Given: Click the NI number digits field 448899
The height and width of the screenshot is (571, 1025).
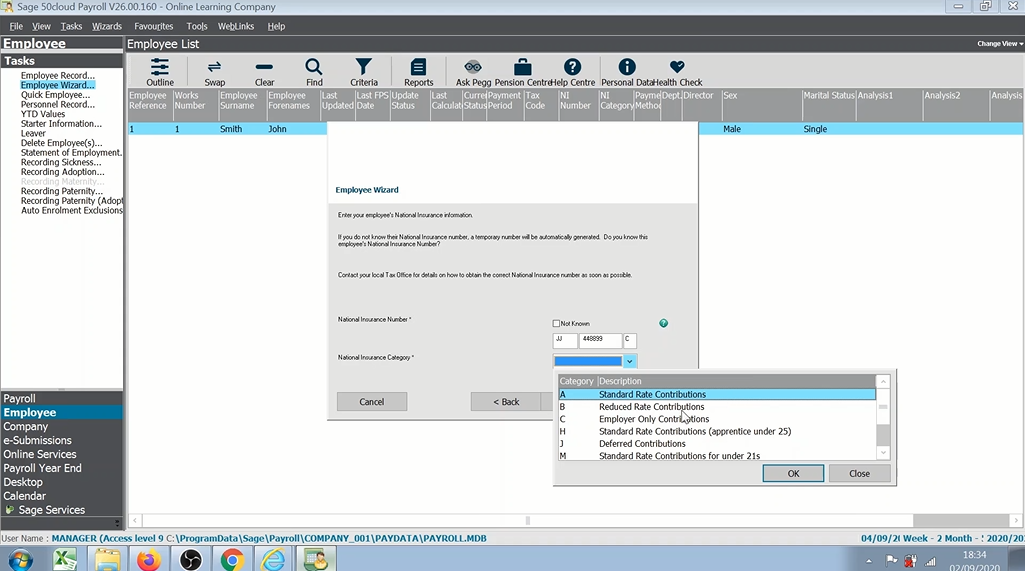Looking at the screenshot, I should click(x=600, y=340).
